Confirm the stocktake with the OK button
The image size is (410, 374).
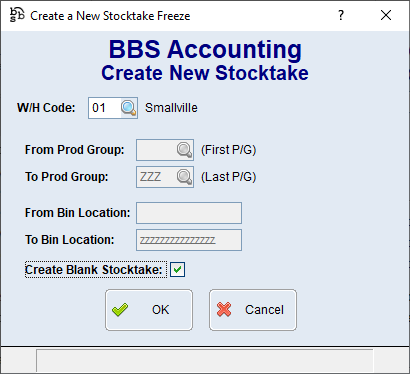click(149, 310)
